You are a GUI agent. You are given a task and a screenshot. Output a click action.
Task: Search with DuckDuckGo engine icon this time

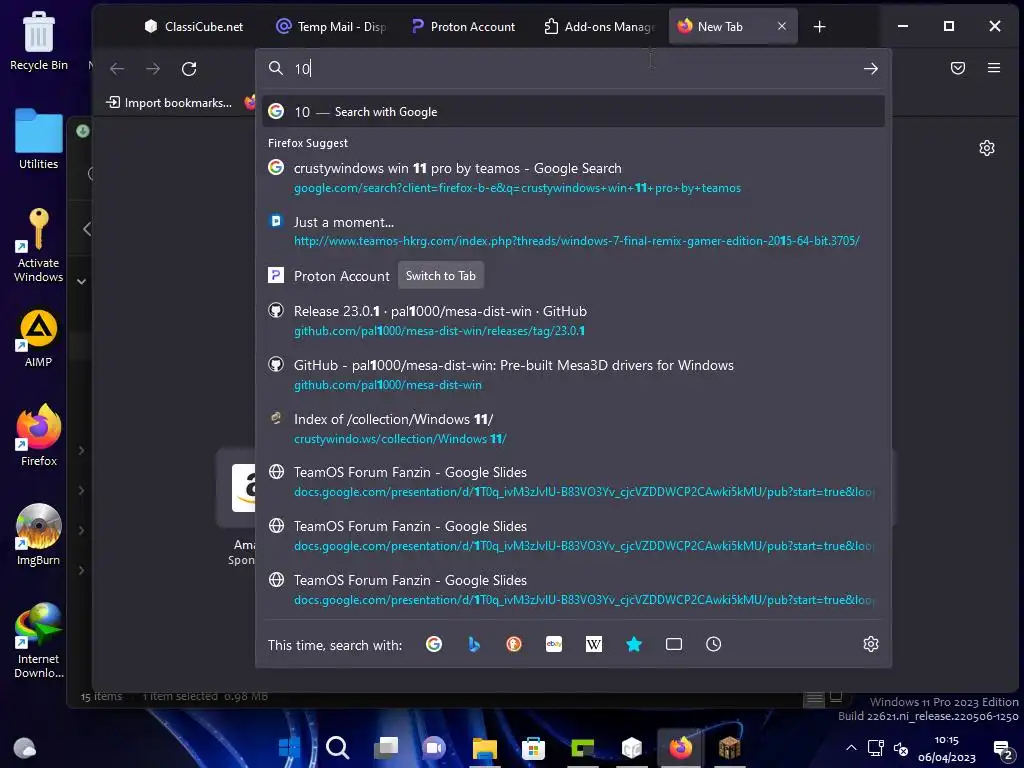[x=514, y=645]
